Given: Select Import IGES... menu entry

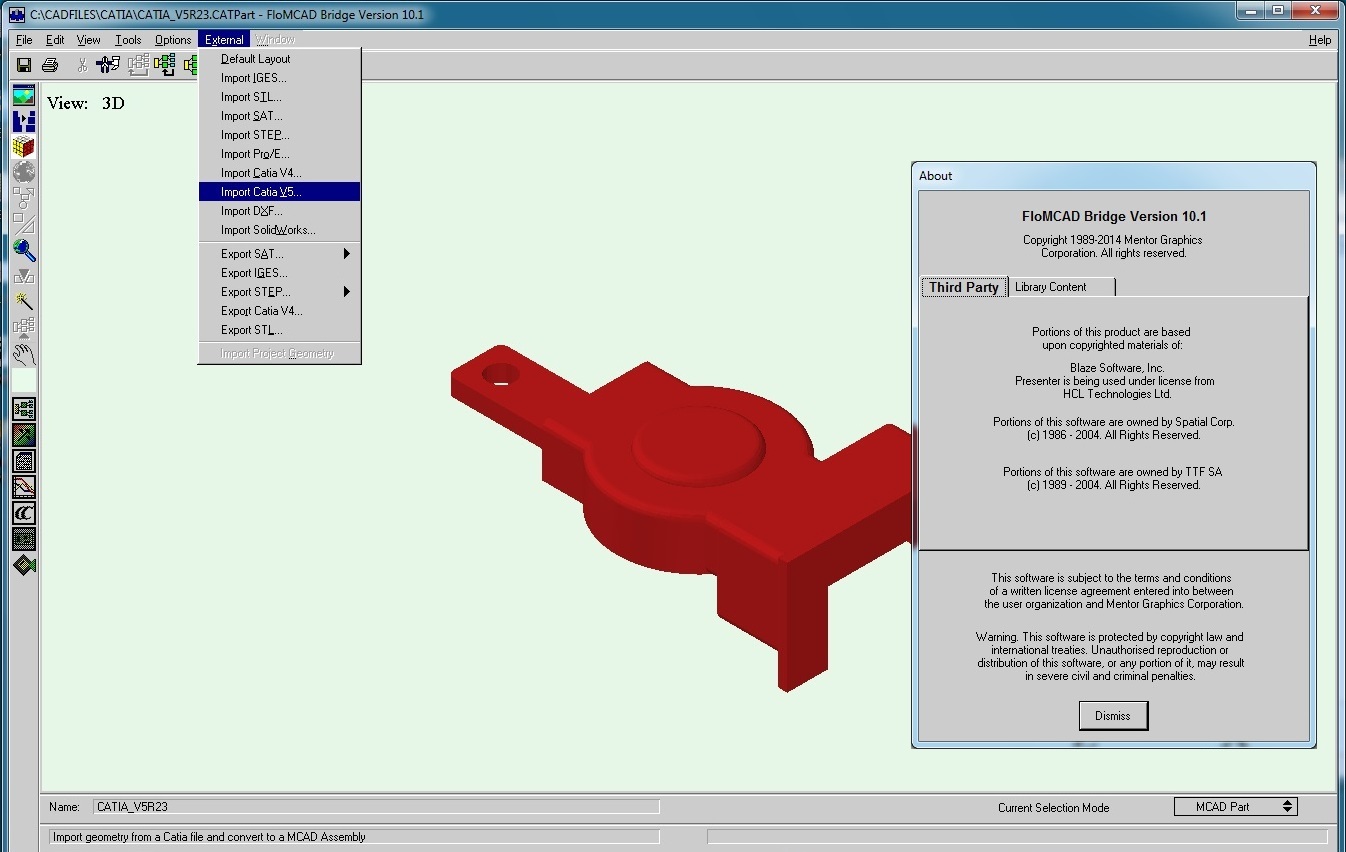Looking at the screenshot, I should pyautogui.click(x=279, y=78).
